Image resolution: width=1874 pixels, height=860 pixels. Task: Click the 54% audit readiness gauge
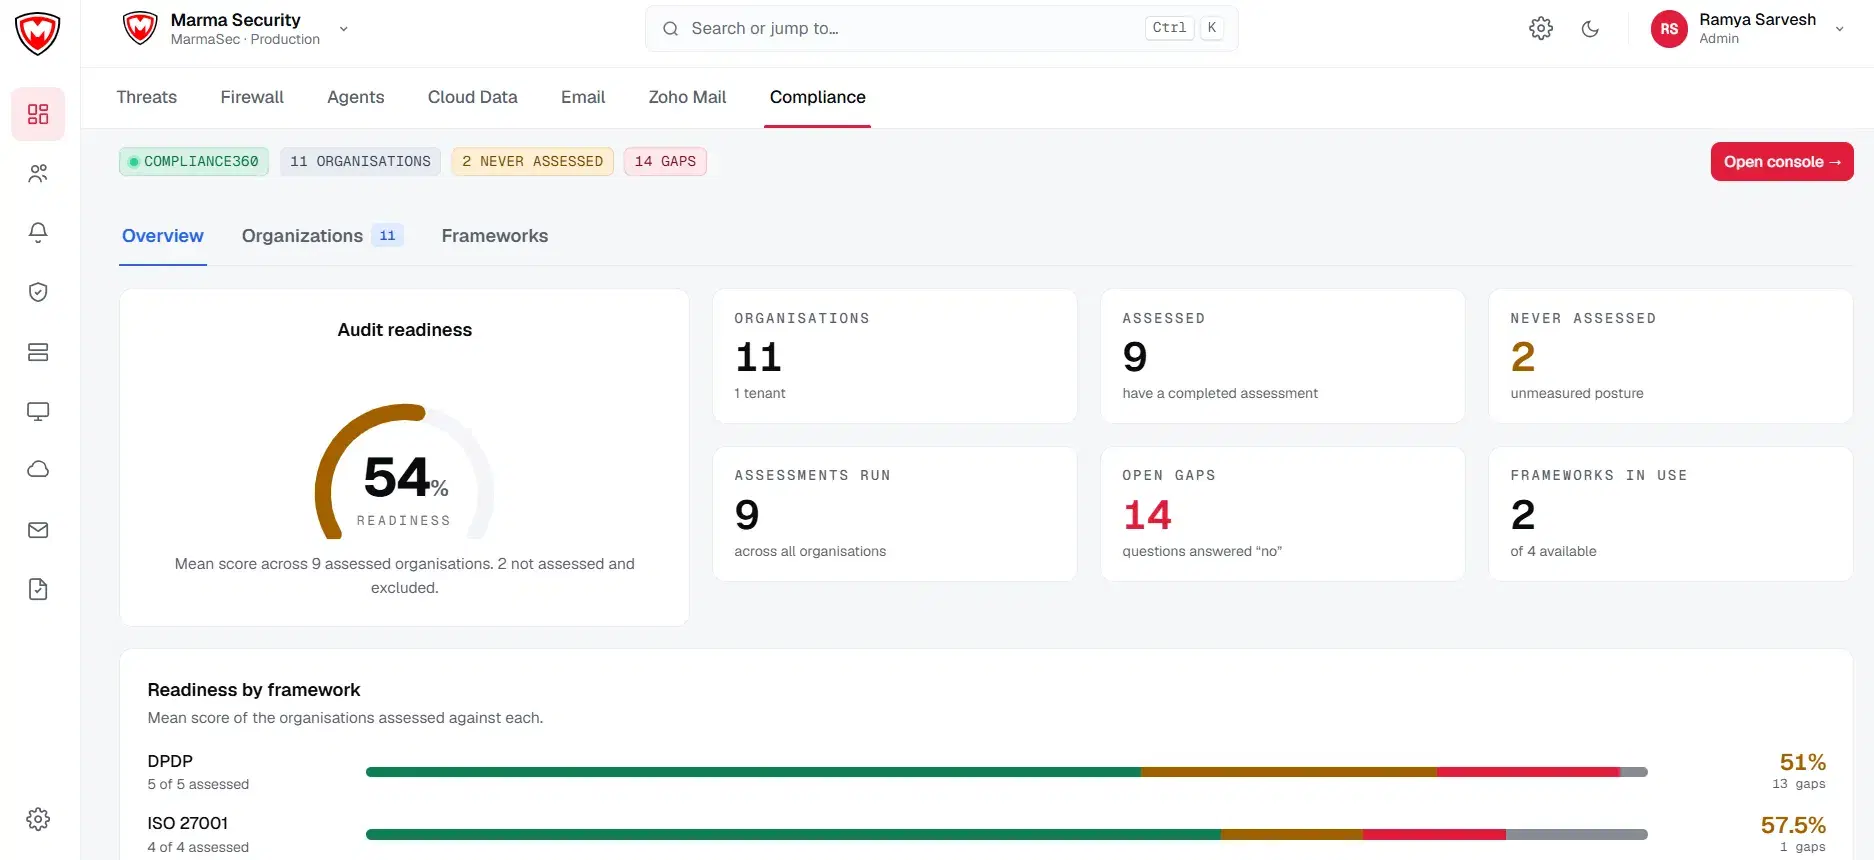tap(405, 471)
